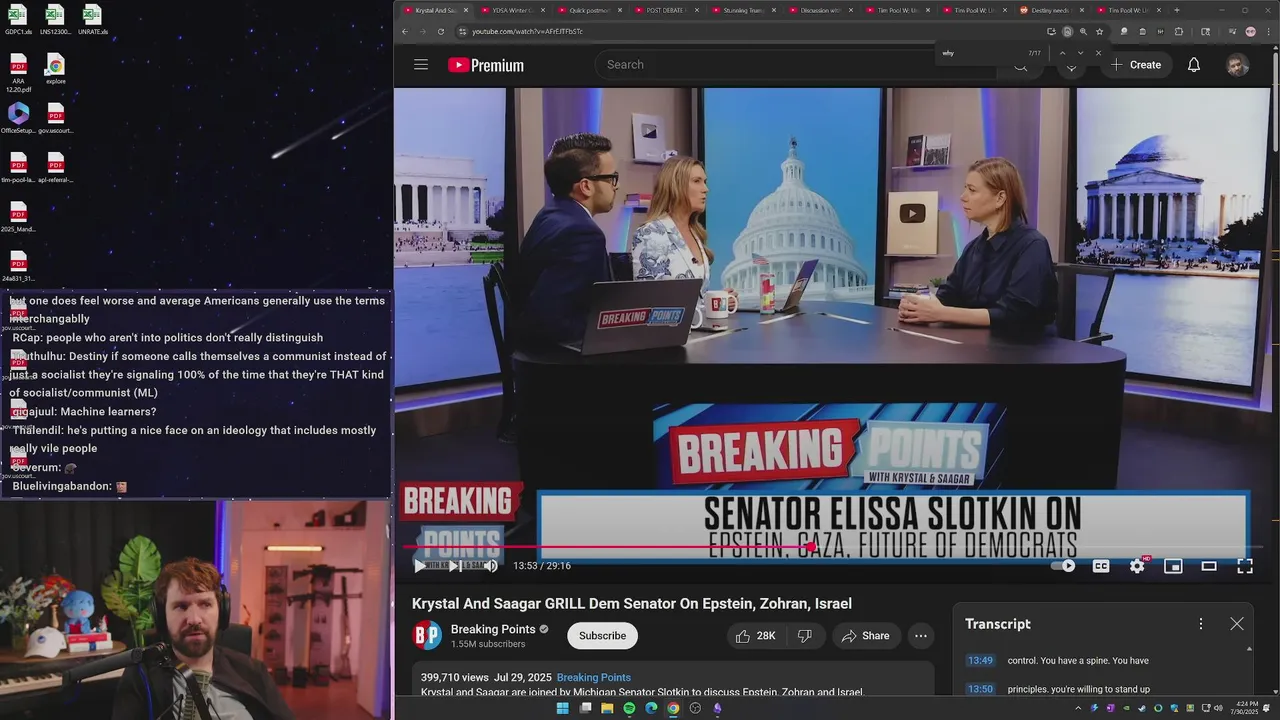
Task: Like the video with 28K likes
Action: 755,636
